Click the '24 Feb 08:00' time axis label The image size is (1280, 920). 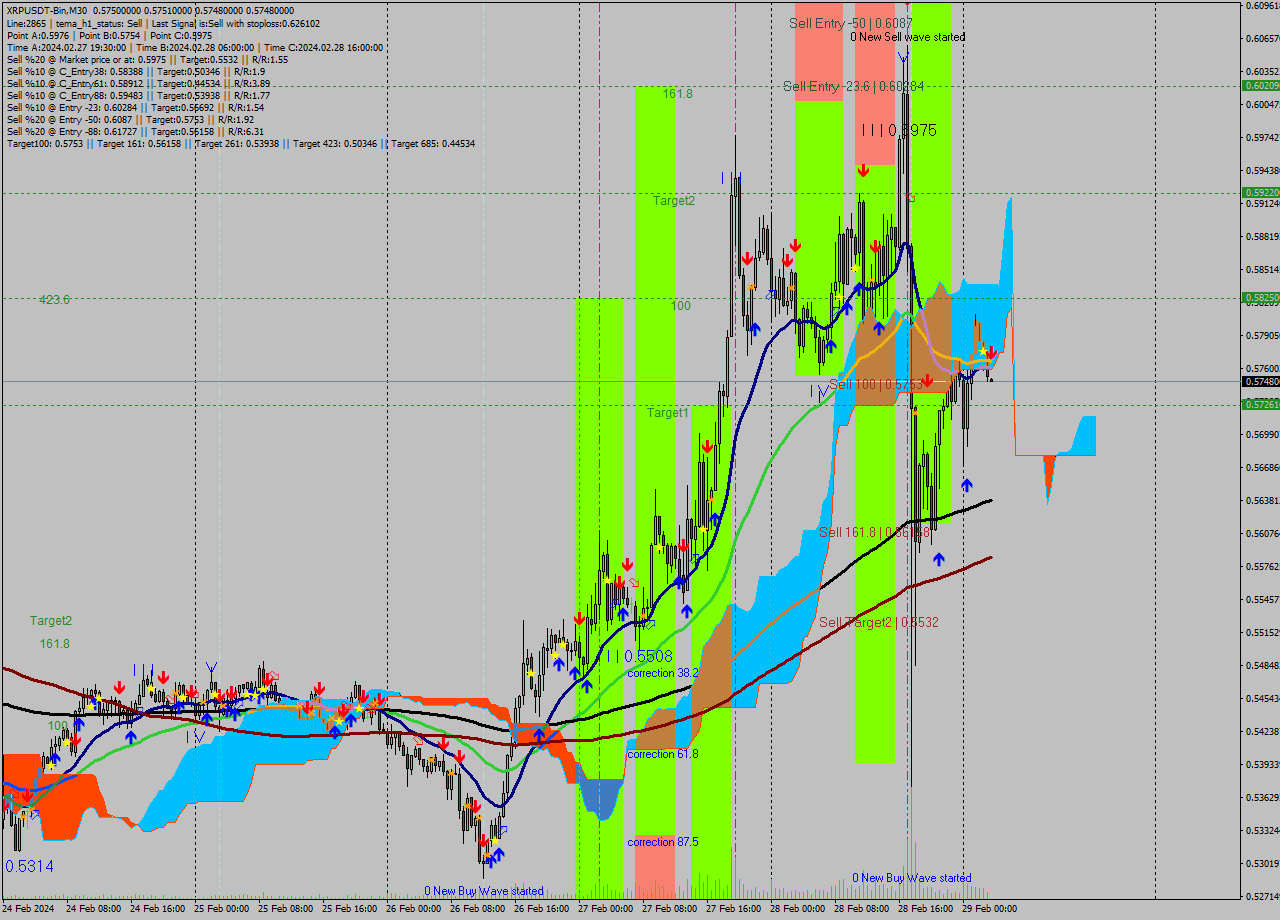click(x=93, y=909)
